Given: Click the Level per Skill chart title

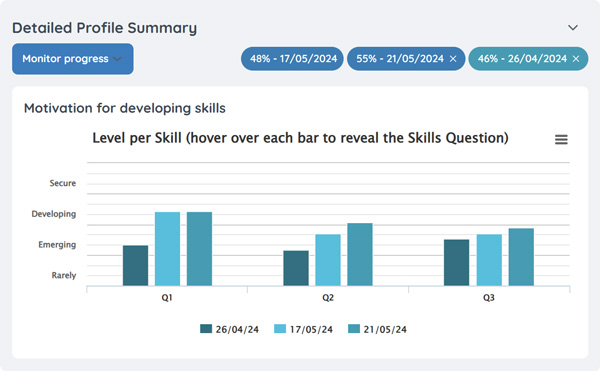Looking at the screenshot, I should coord(300,138).
